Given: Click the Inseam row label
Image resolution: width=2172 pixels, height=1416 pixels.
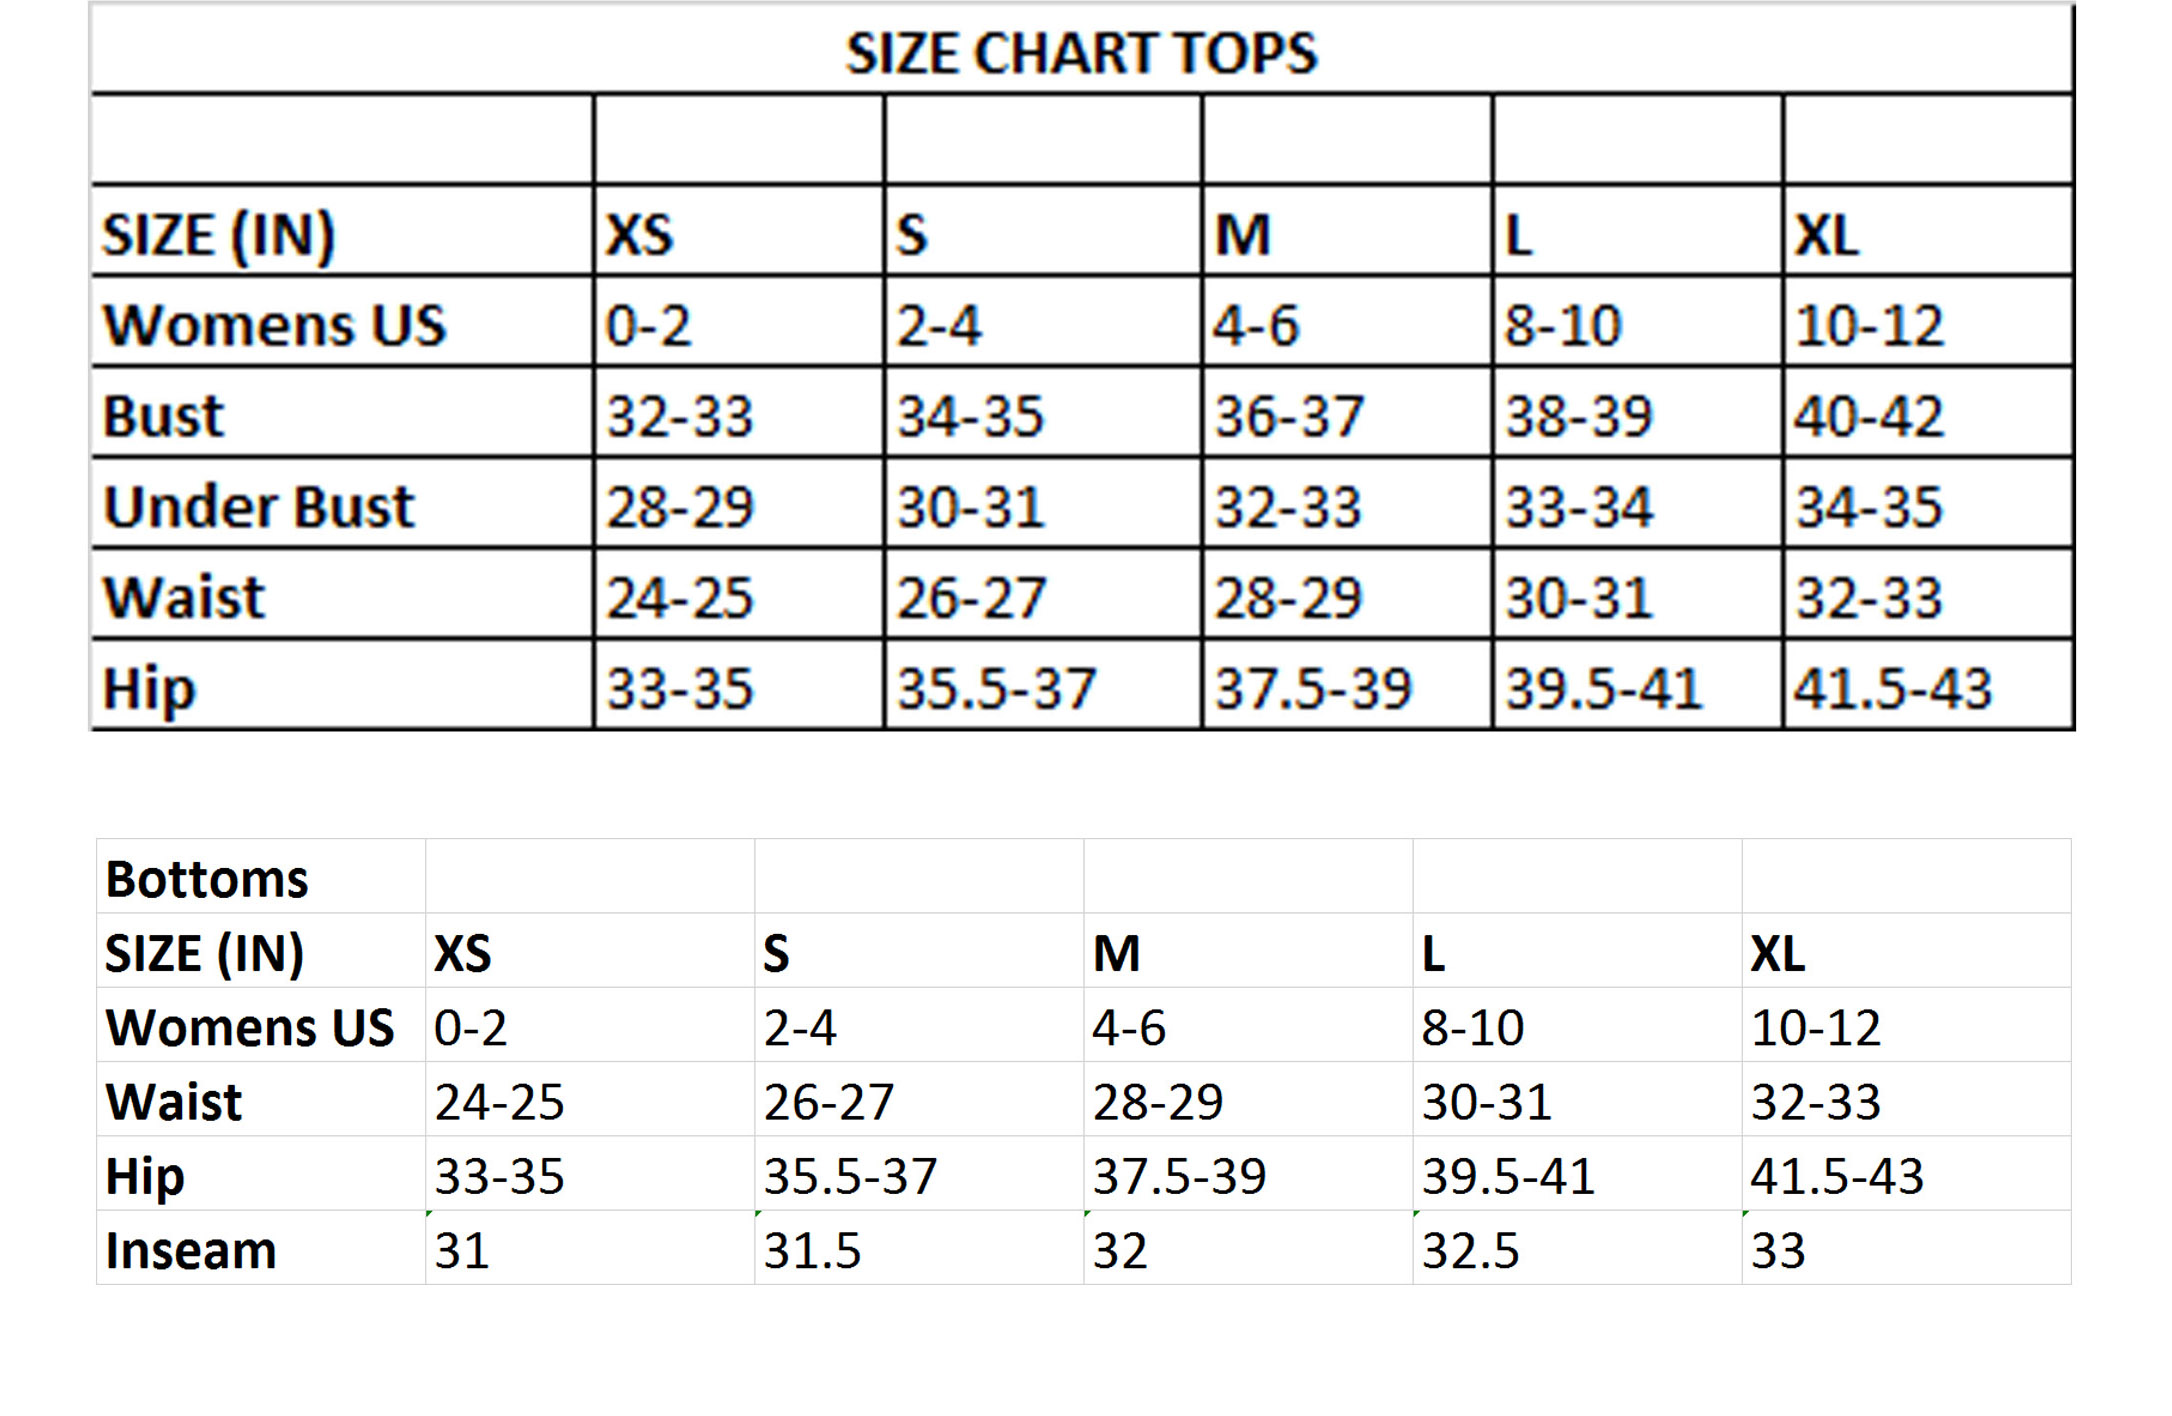Looking at the screenshot, I should click(190, 1250).
